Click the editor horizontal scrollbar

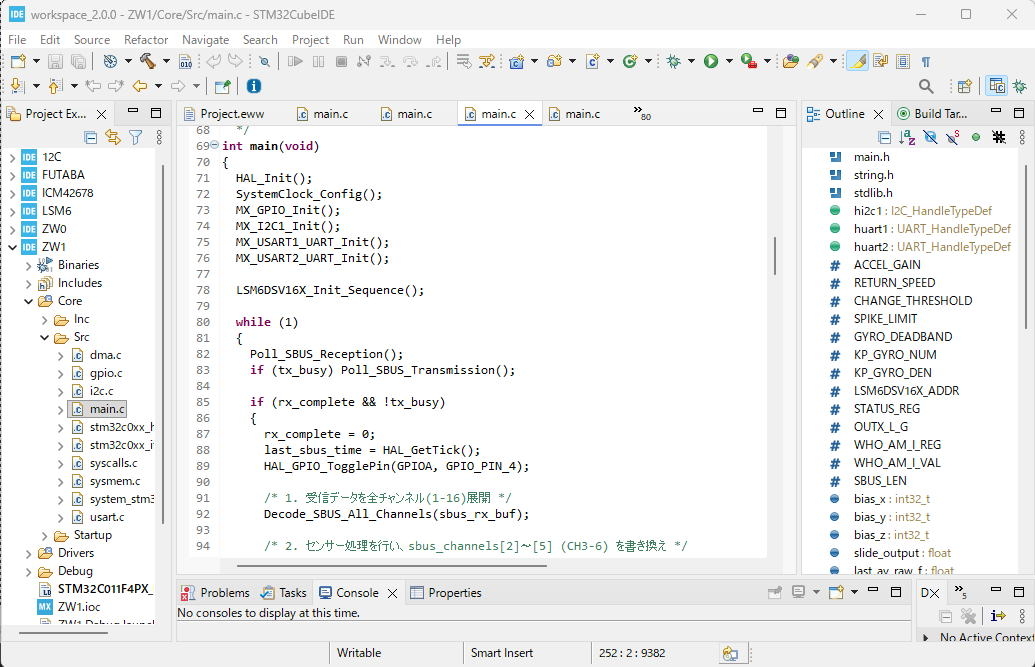(391, 565)
